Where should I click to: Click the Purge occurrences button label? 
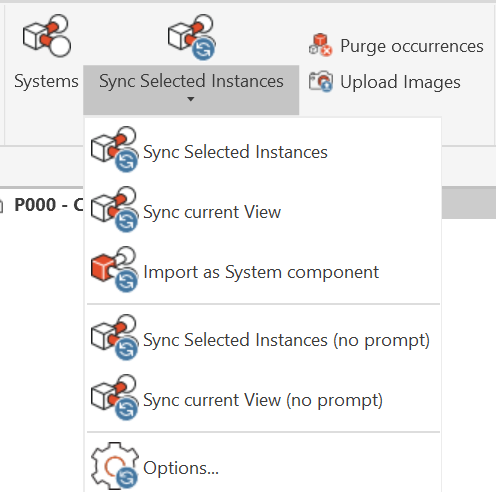[x=412, y=46]
